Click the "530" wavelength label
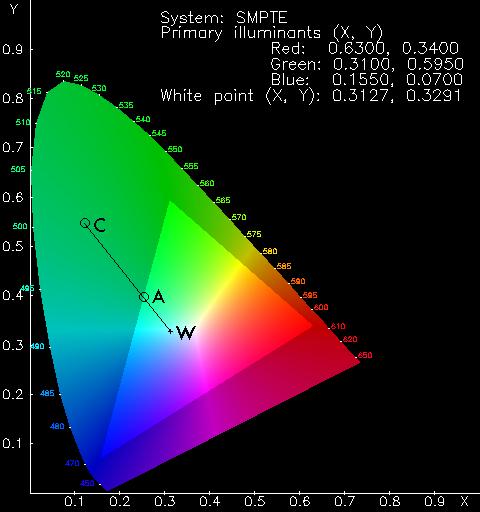 pos(99,88)
